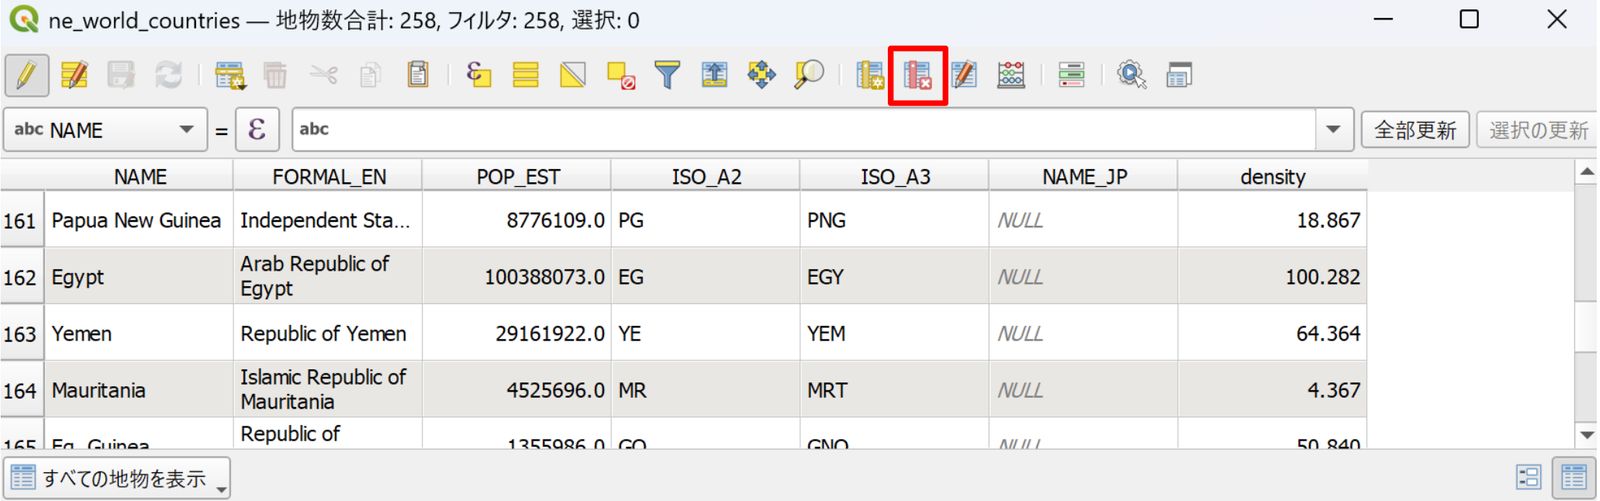Filter/select features using form funnel icon

(x=667, y=75)
